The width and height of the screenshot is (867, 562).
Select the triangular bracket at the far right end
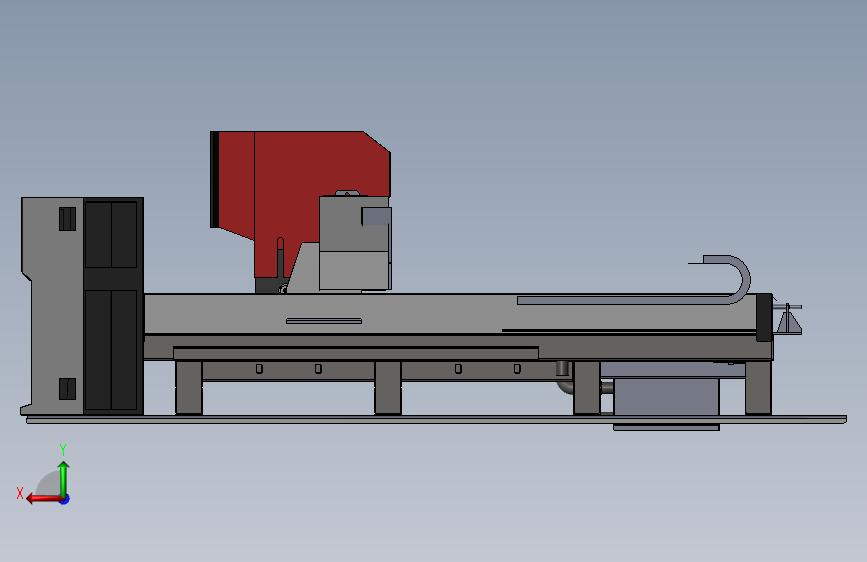pyautogui.click(x=789, y=319)
